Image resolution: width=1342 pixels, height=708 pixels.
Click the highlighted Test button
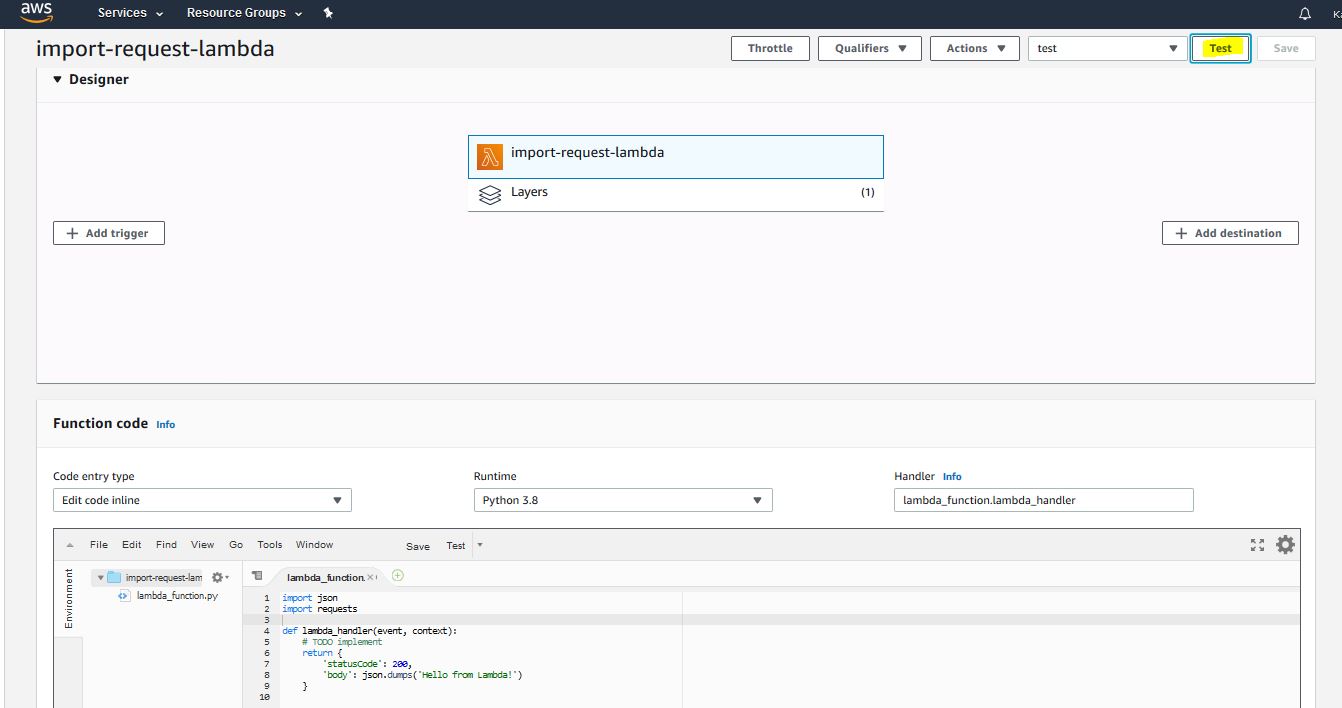[x=1220, y=48]
